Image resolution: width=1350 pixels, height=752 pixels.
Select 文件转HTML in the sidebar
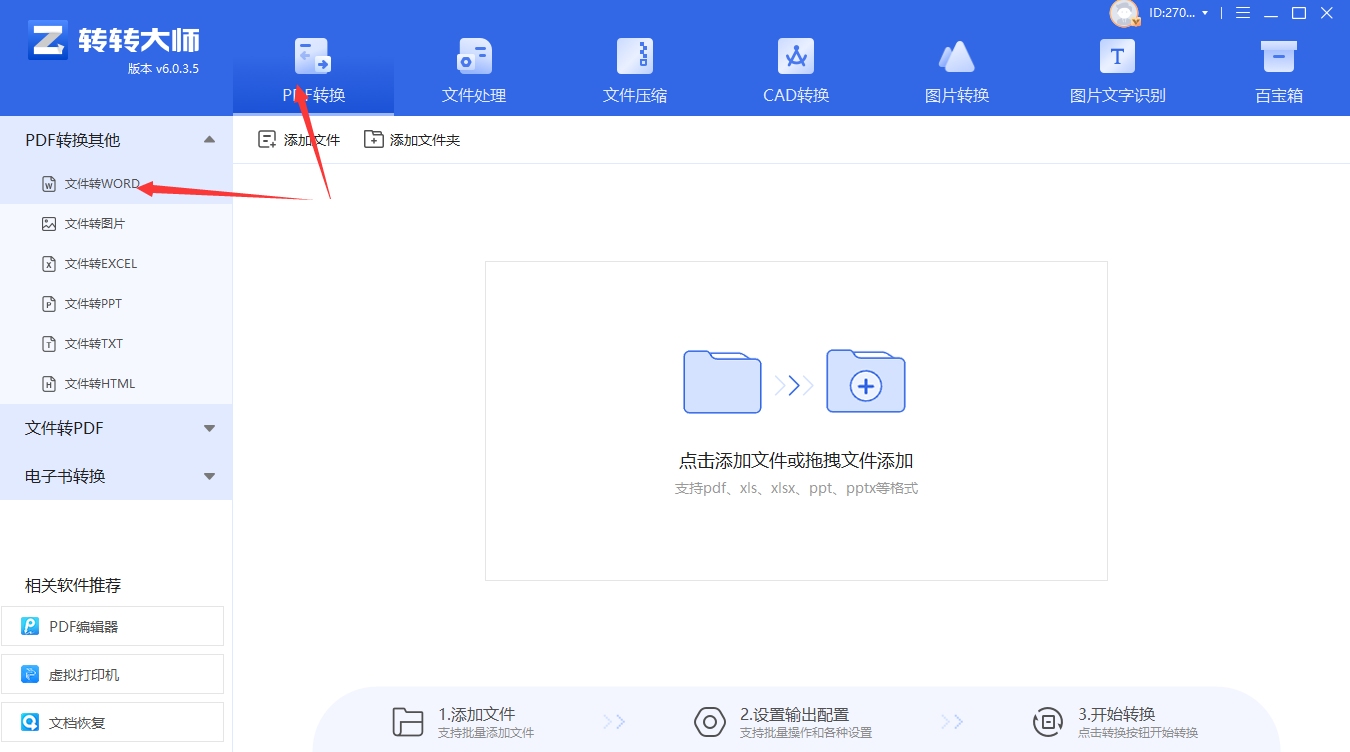pyautogui.click(x=116, y=384)
